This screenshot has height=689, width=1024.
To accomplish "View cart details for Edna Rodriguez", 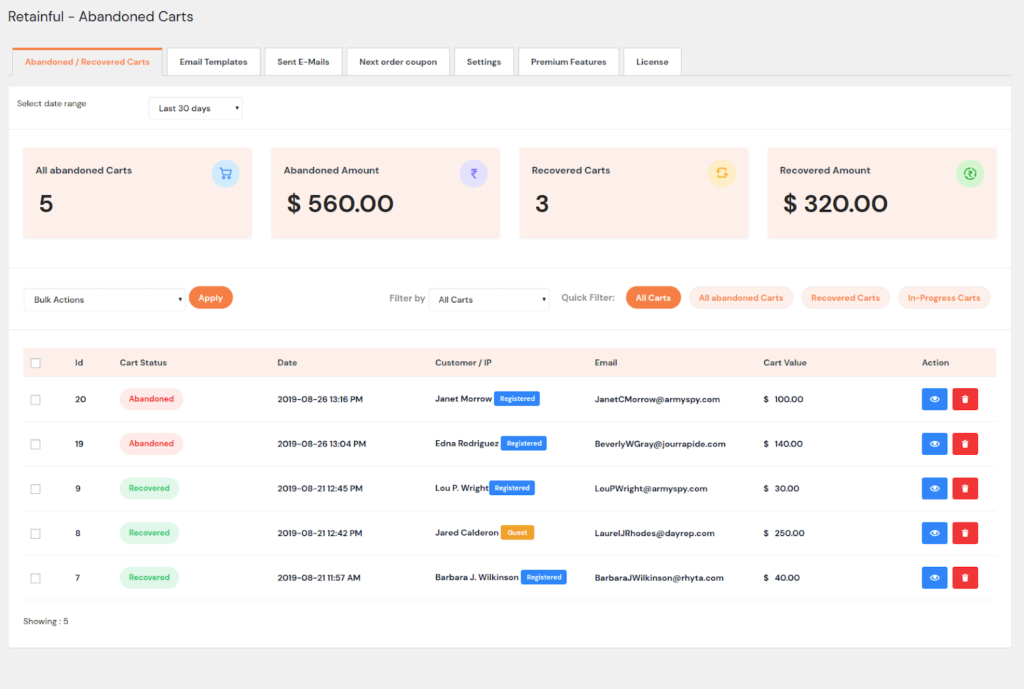I will (x=934, y=444).
